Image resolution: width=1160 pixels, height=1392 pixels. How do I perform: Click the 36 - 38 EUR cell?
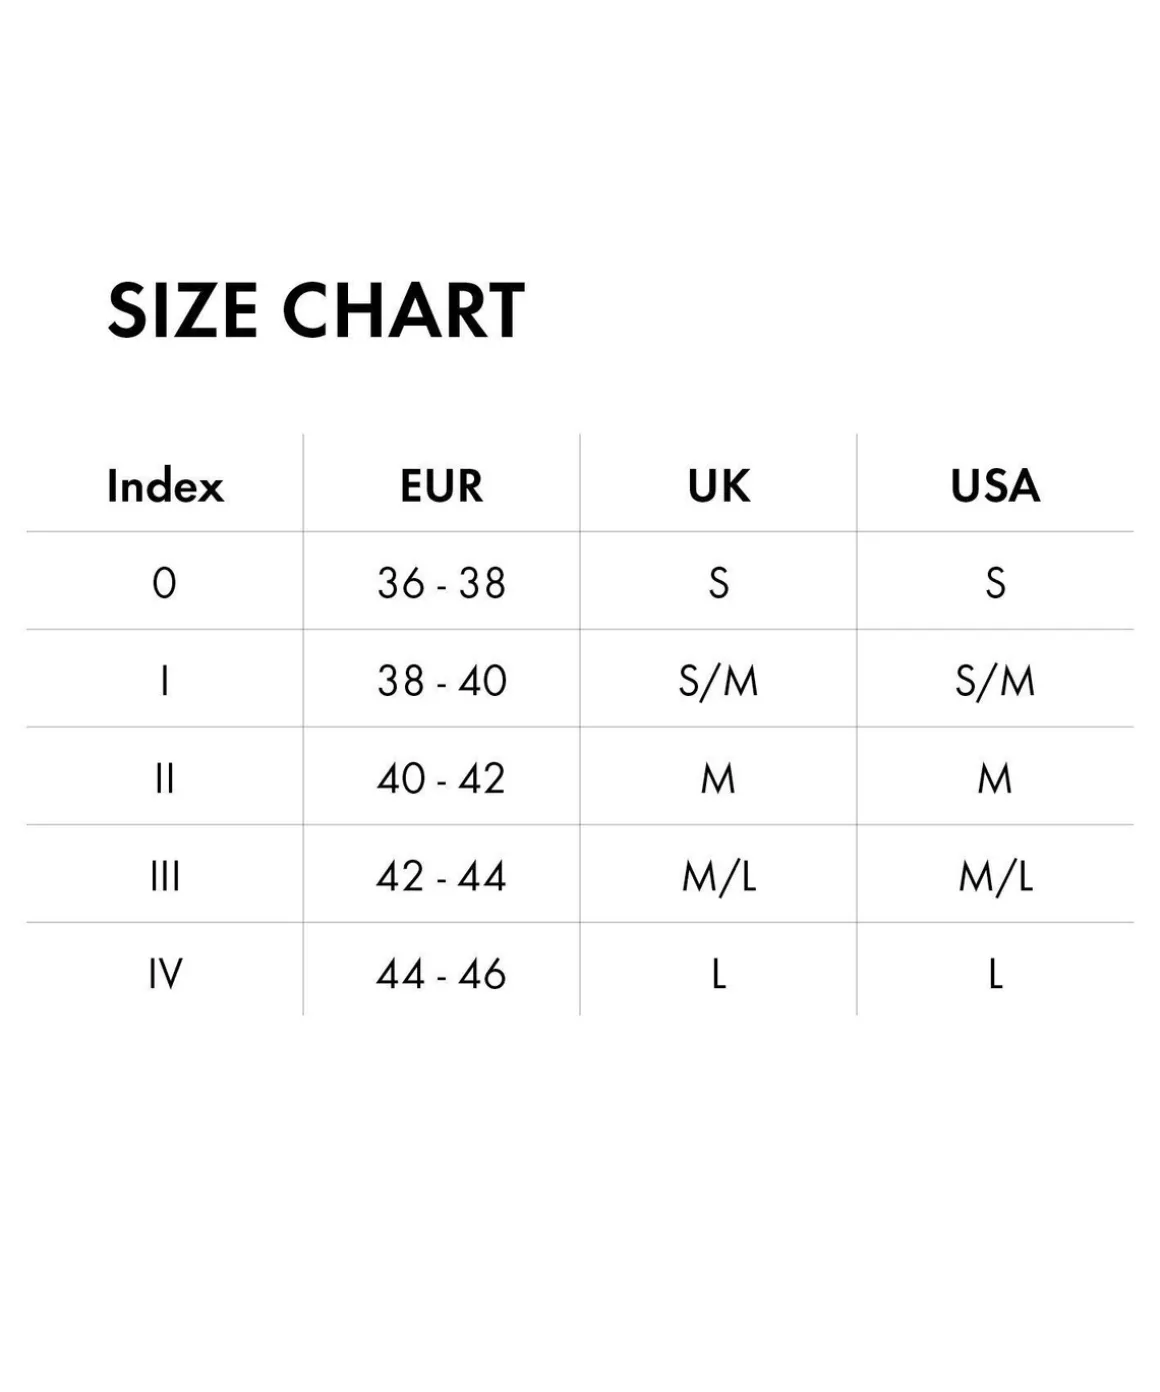click(x=442, y=583)
